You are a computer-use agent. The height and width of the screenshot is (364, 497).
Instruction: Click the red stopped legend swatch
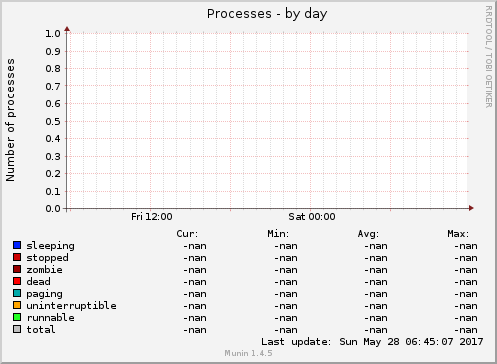click(17, 257)
